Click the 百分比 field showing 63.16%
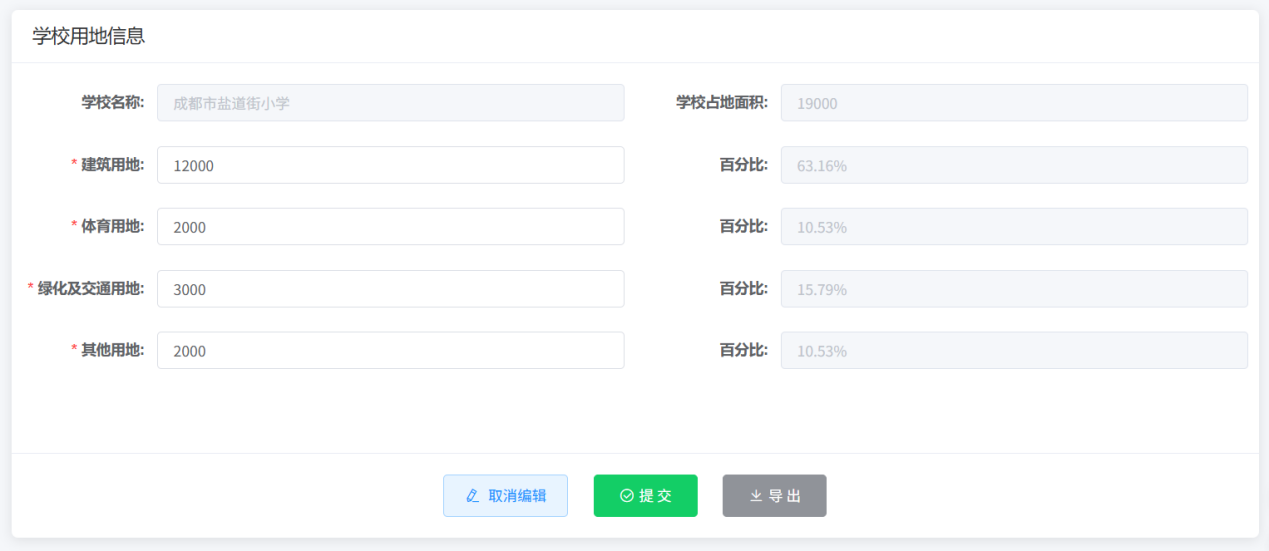Image resolution: width=1269 pixels, height=551 pixels. coord(1013,165)
